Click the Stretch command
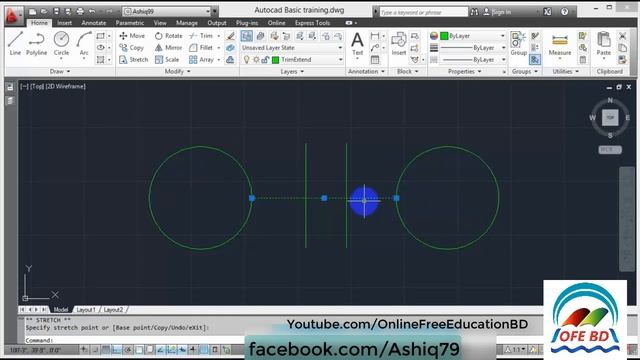This screenshot has width=640, height=360. coord(133,60)
